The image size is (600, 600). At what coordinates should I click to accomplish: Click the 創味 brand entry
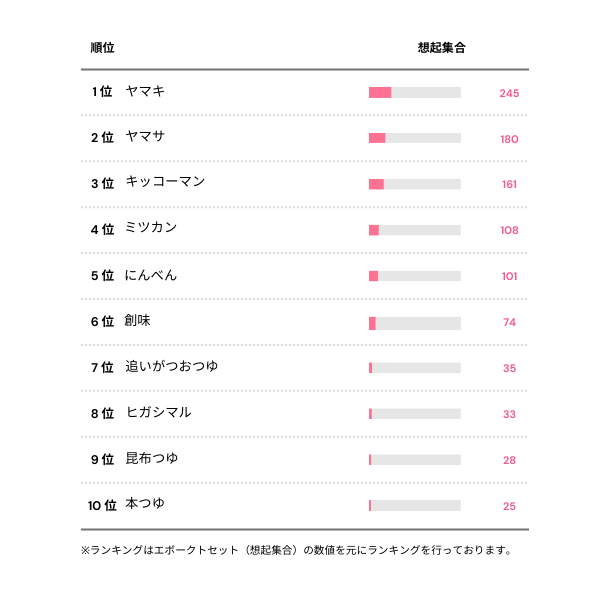point(138,321)
